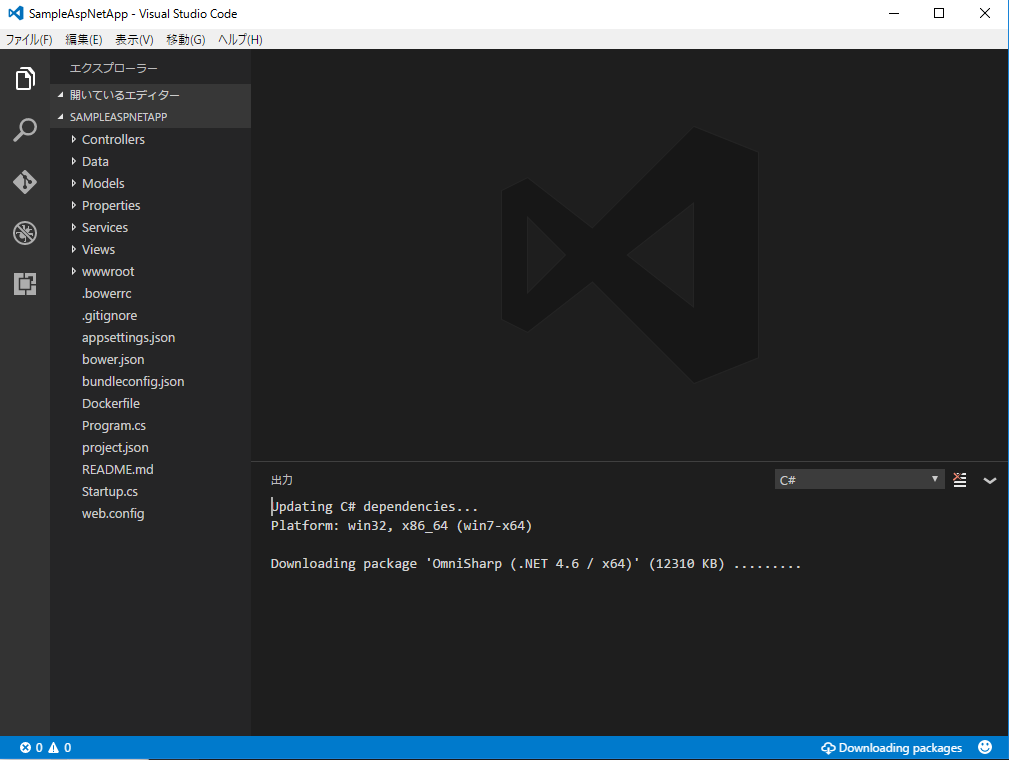The image size is (1009, 760).
Task: Open the ファイル(F) menu
Action: (29, 40)
